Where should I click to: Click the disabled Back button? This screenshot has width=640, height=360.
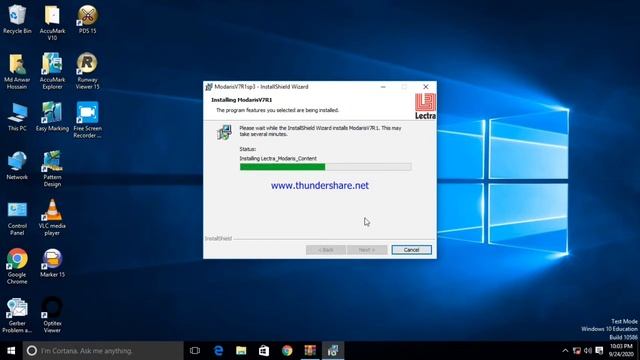pyautogui.click(x=326, y=250)
